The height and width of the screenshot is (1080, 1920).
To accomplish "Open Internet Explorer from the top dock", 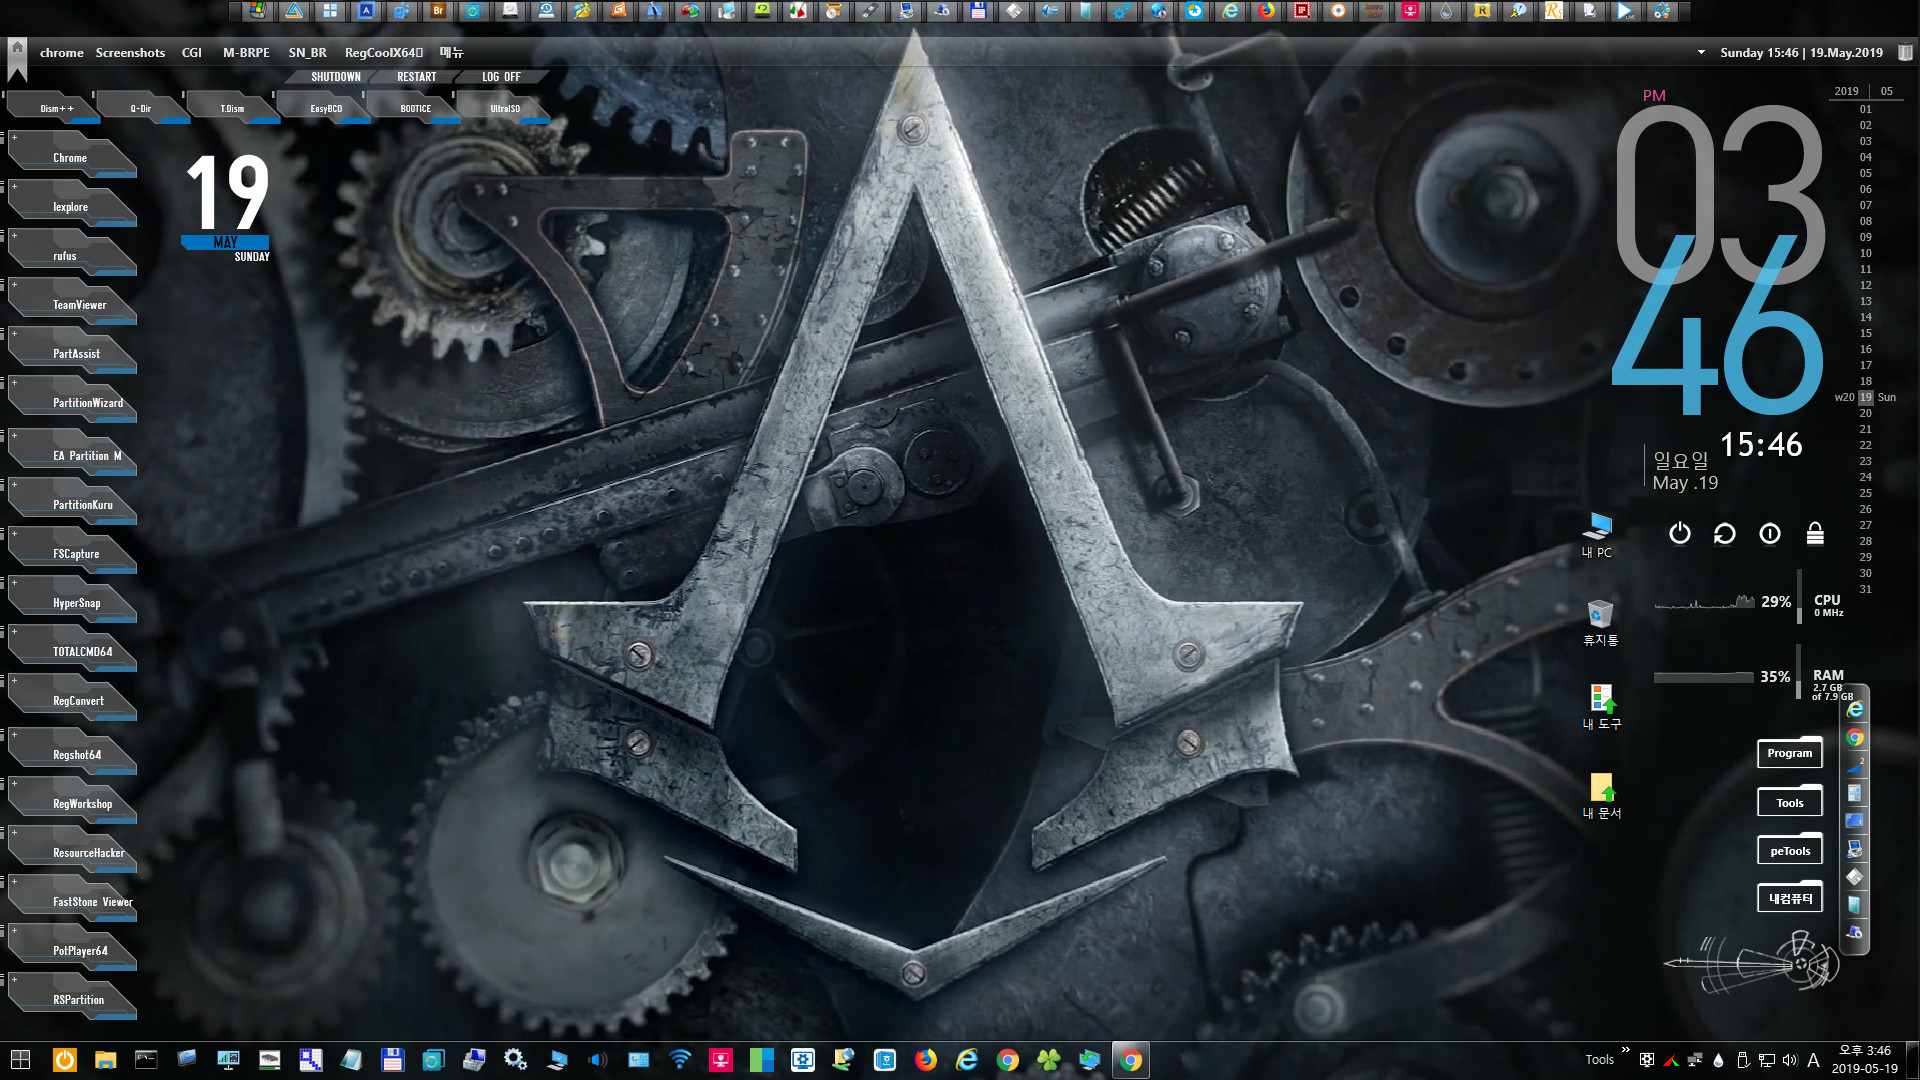I will [x=1230, y=11].
